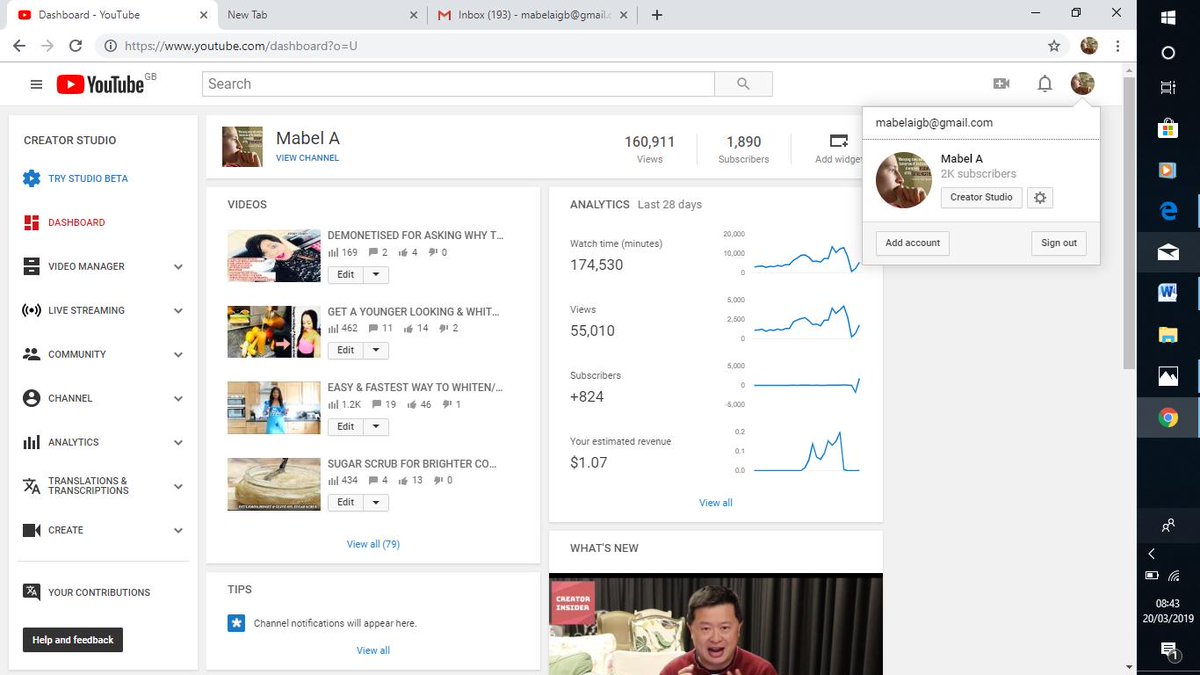Open the create video camera icon
This screenshot has width=1200, height=675.
tap(1001, 84)
